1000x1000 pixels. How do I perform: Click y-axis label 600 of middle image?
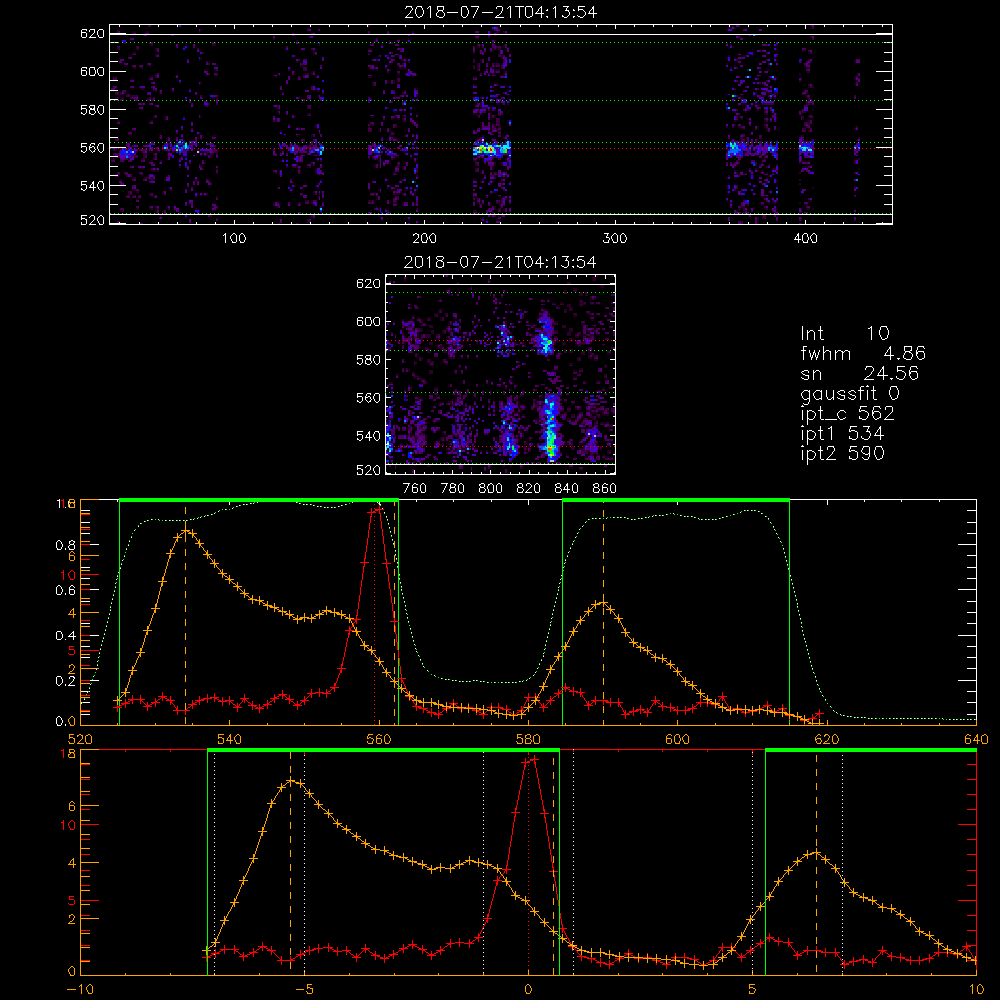point(368,321)
